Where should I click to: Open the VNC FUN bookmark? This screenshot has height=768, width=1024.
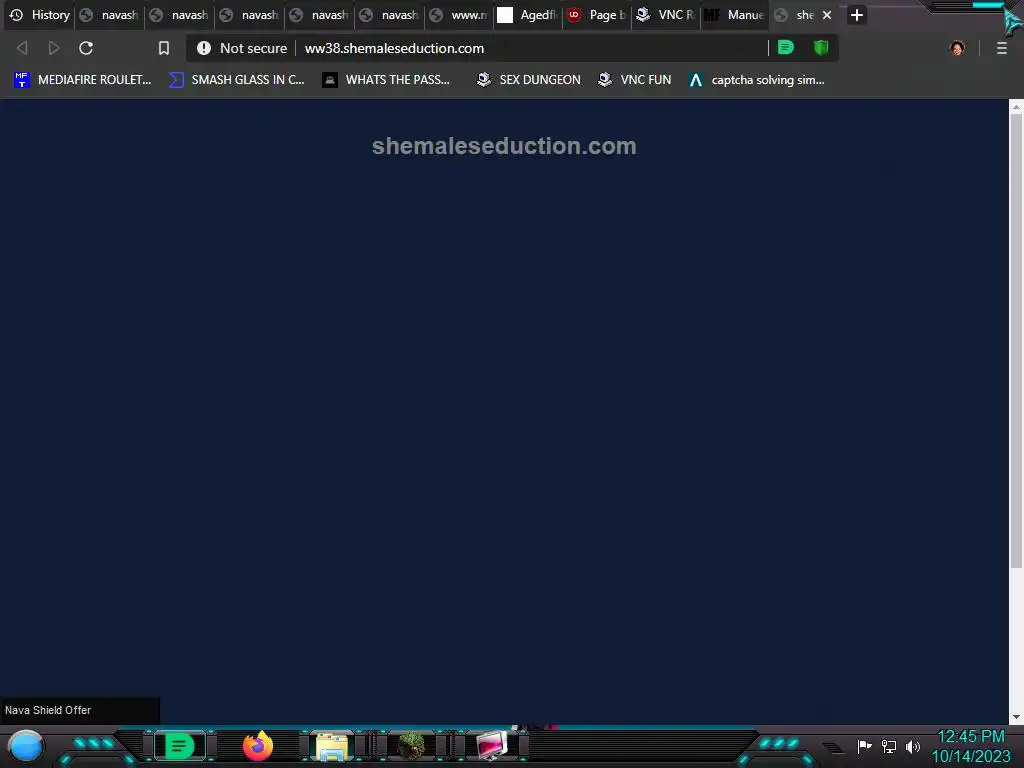(x=635, y=80)
